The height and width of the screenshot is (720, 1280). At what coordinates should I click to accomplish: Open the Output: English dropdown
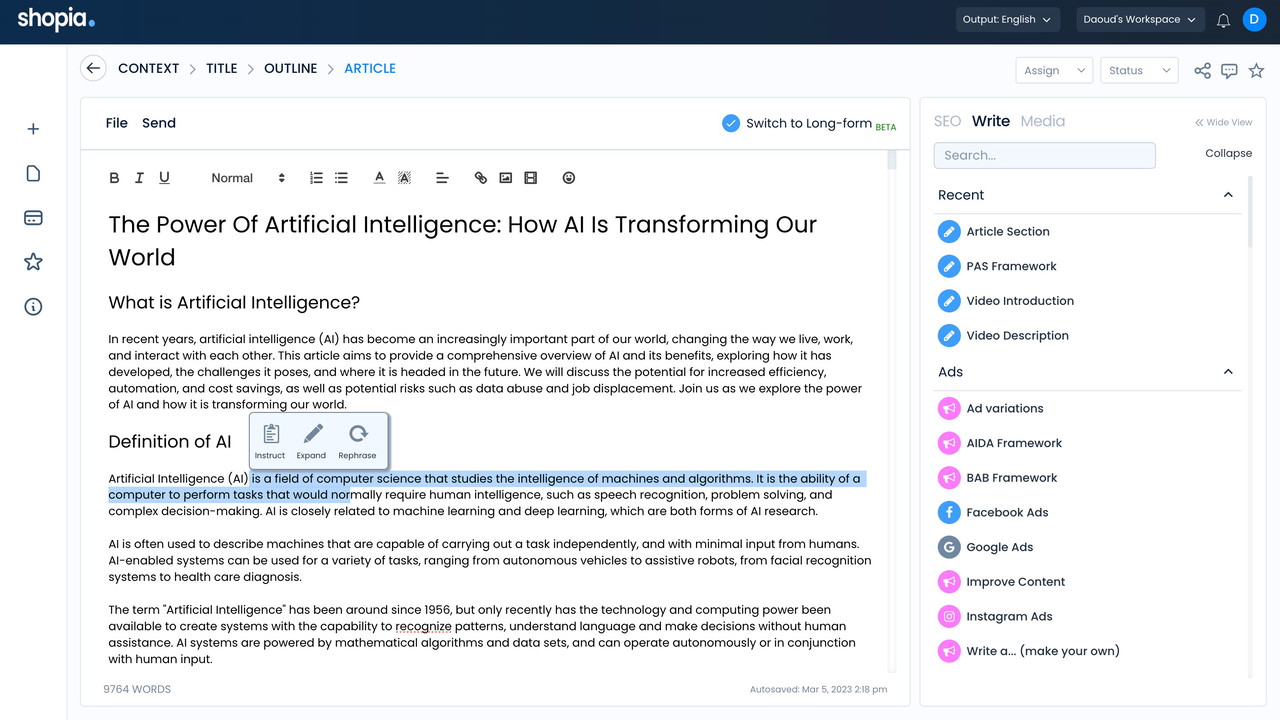pos(1006,20)
